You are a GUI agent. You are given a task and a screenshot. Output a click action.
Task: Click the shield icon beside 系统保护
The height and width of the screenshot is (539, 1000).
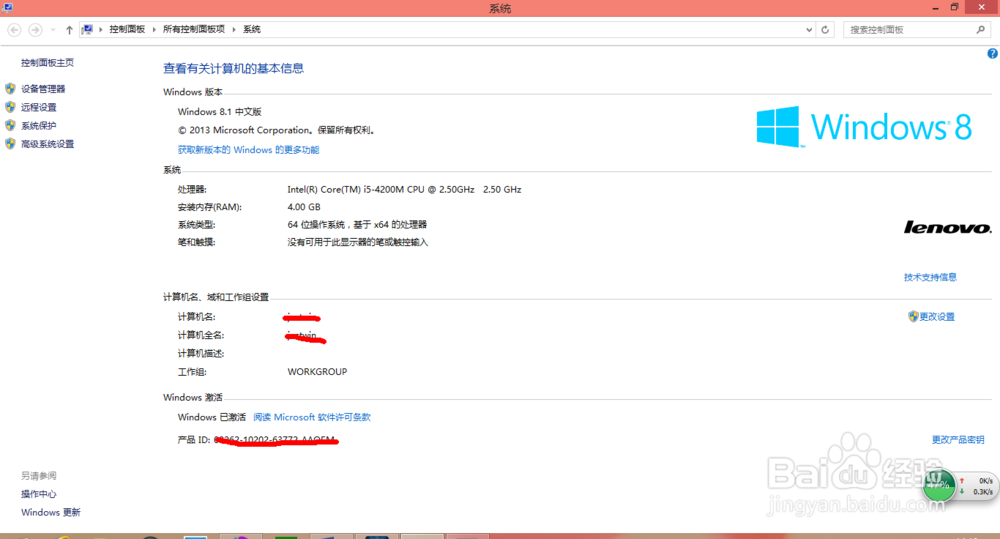click(x=10, y=126)
